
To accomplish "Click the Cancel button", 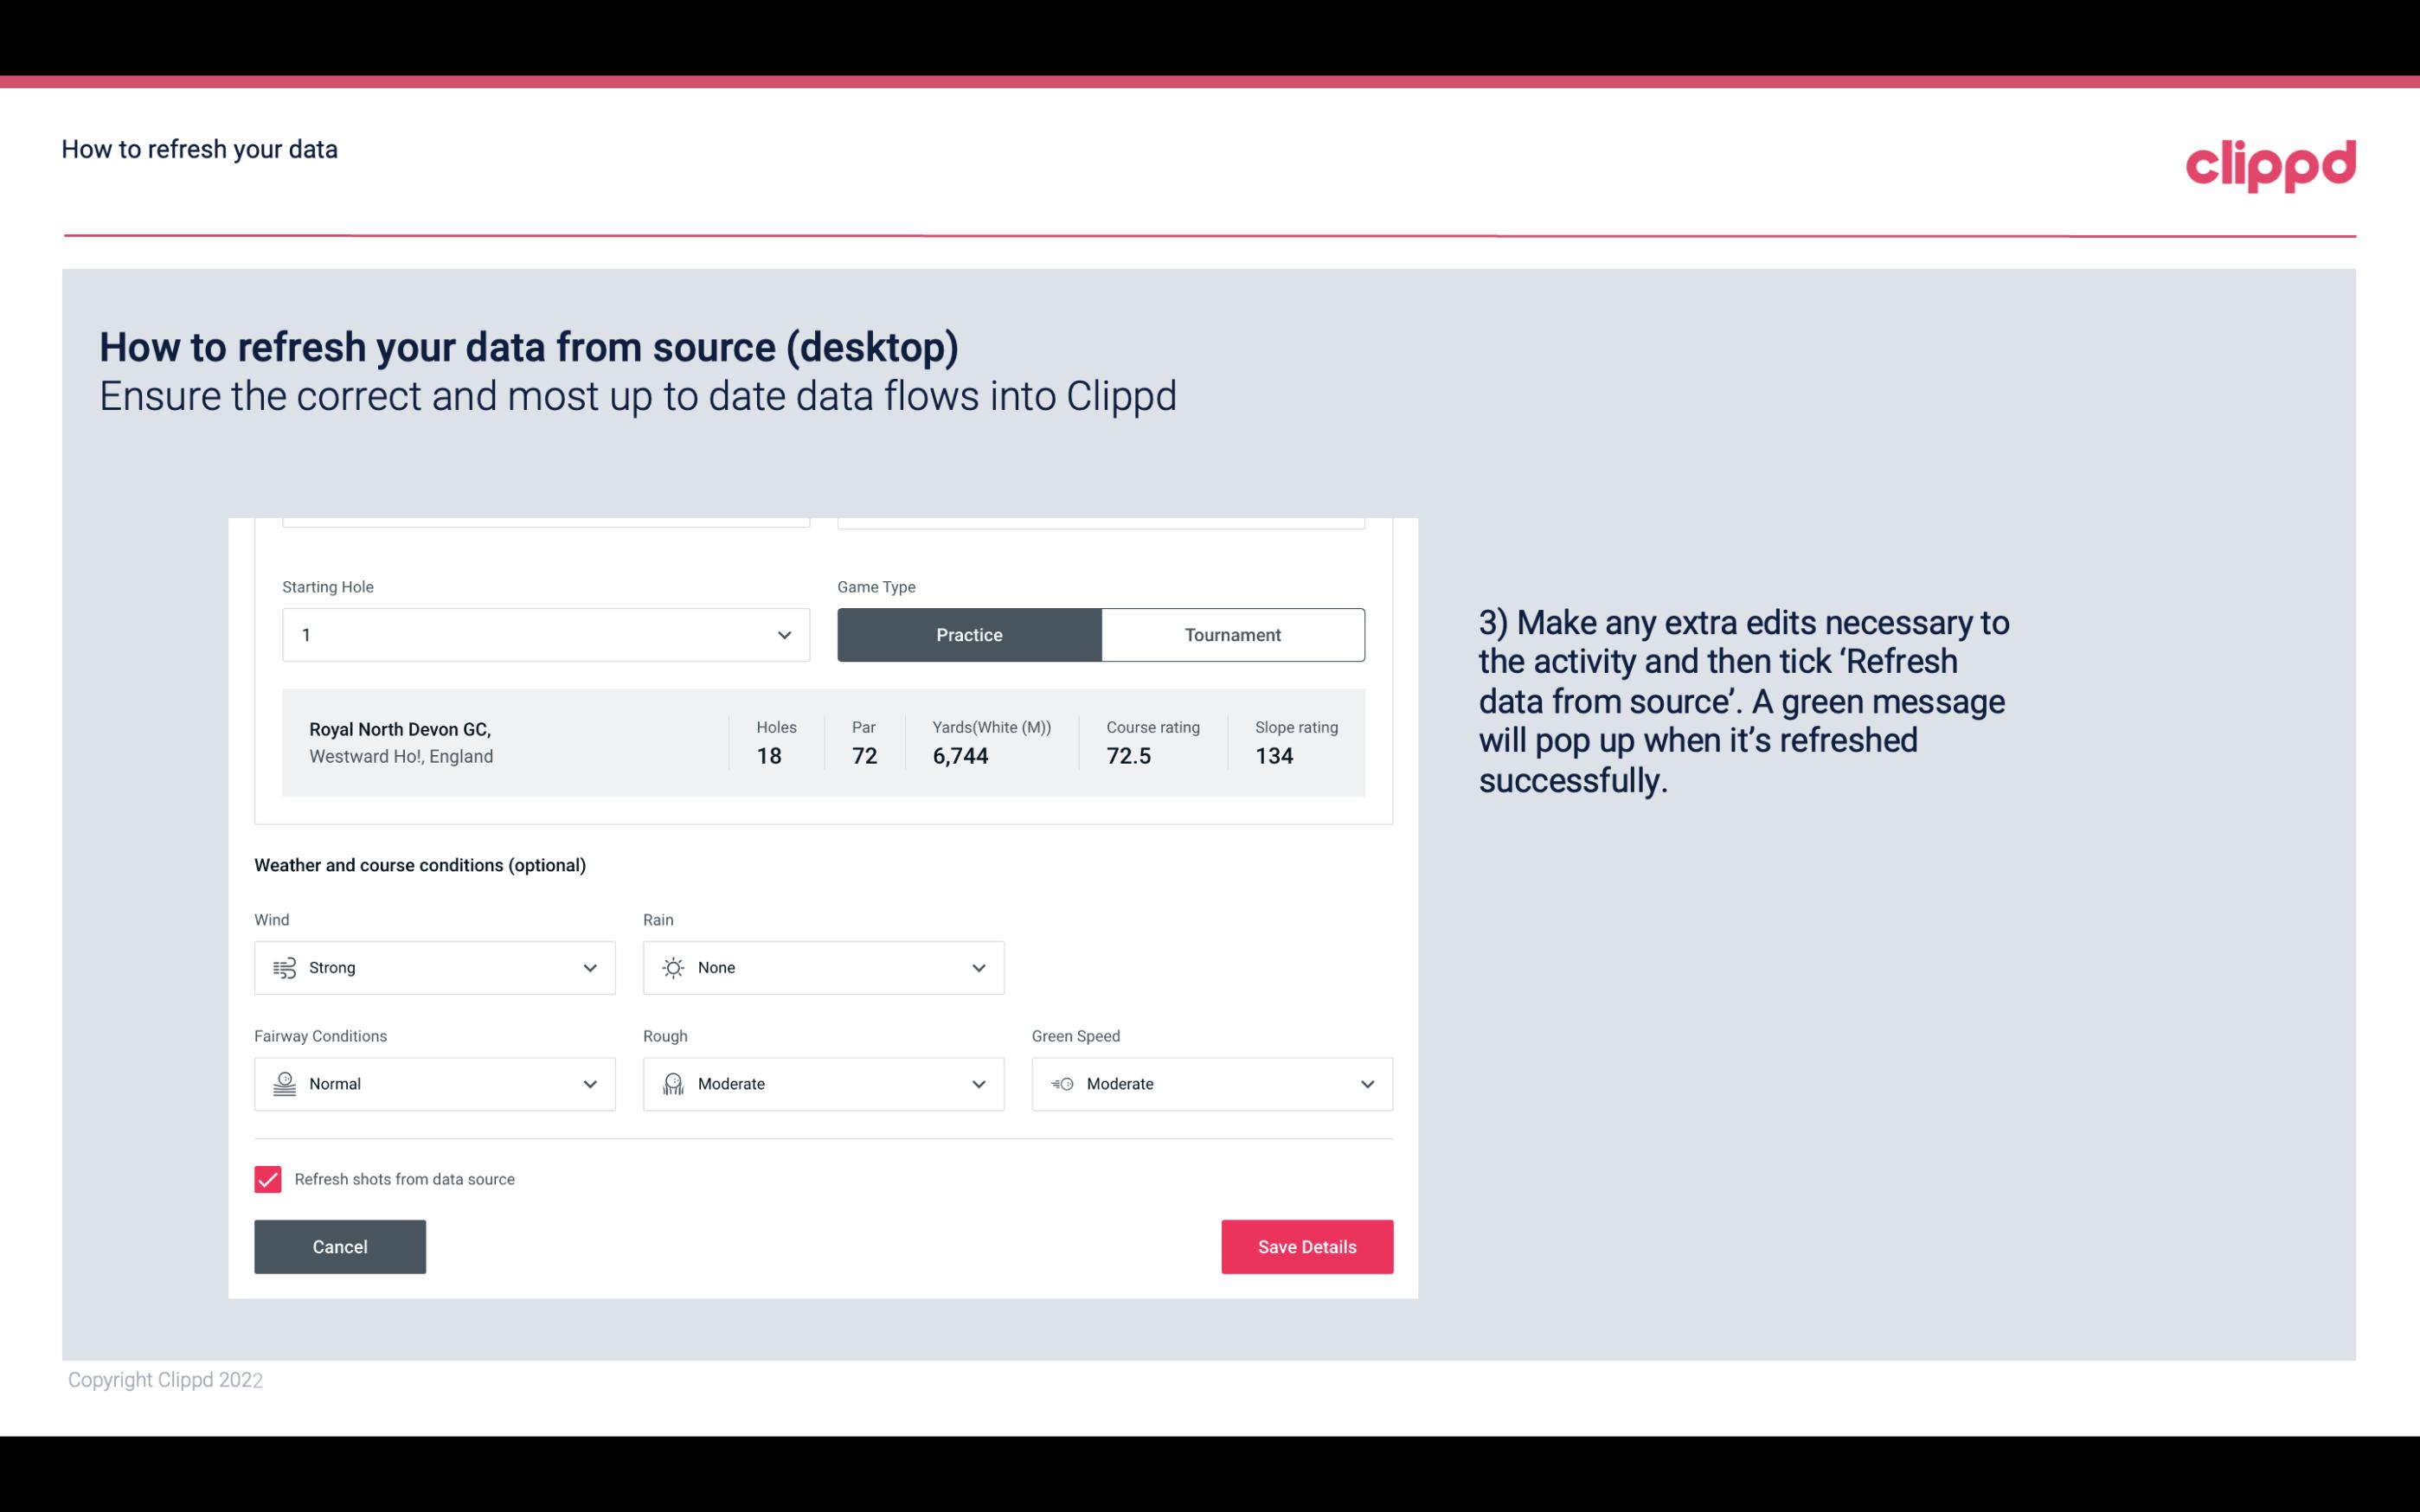I will tap(340, 1247).
